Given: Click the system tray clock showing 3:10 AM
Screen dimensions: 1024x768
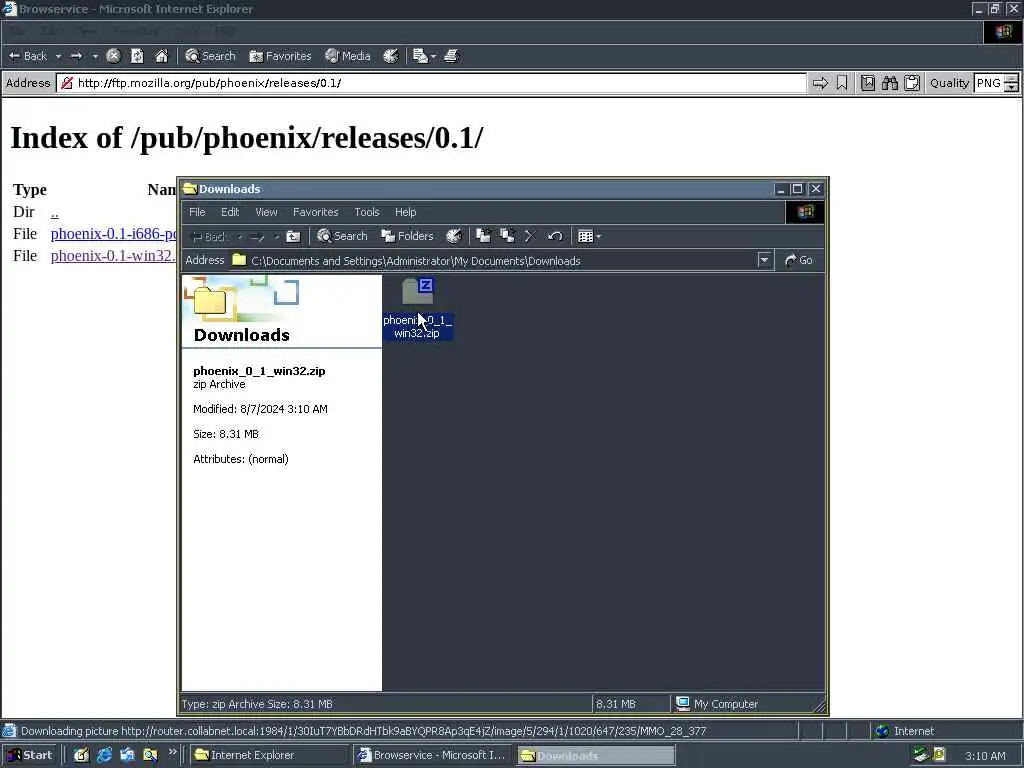Looking at the screenshot, I should (985, 756).
